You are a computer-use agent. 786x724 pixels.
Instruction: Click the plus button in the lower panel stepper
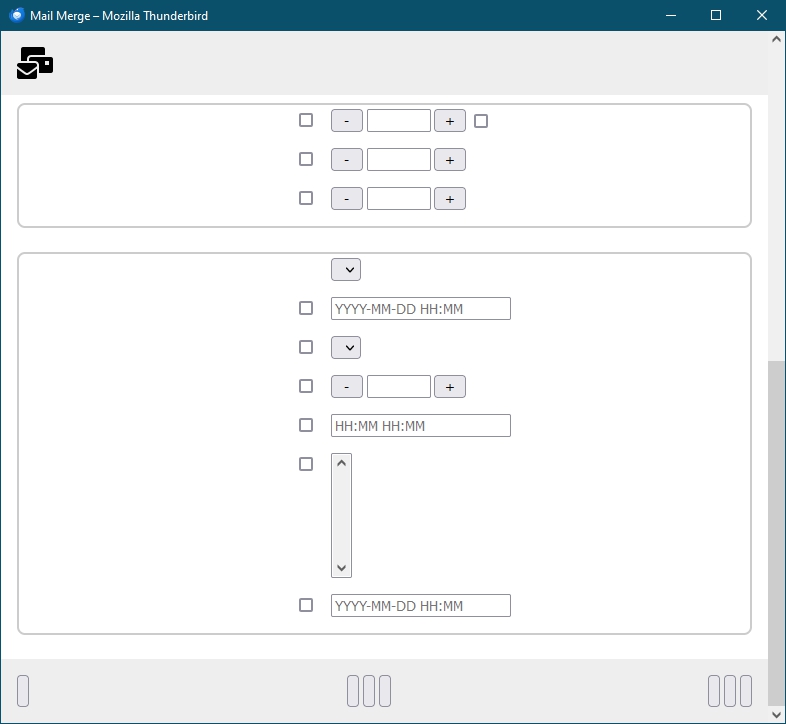(450, 387)
